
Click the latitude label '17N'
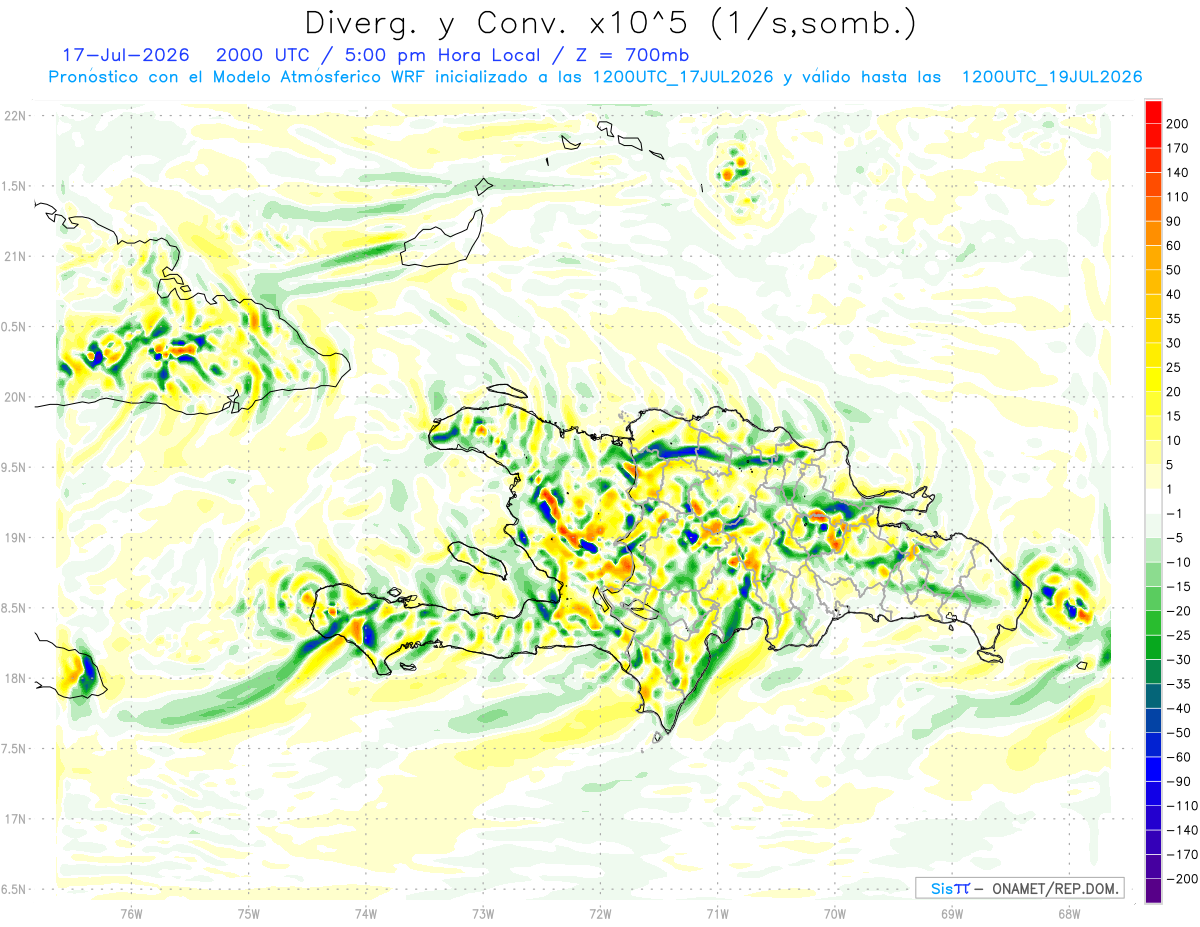[15, 820]
